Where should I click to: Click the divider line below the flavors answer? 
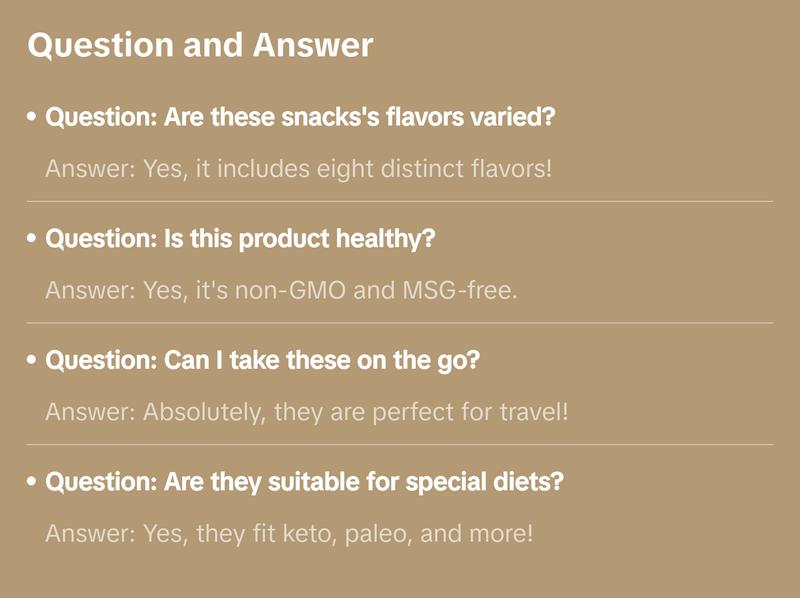coord(400,201)
